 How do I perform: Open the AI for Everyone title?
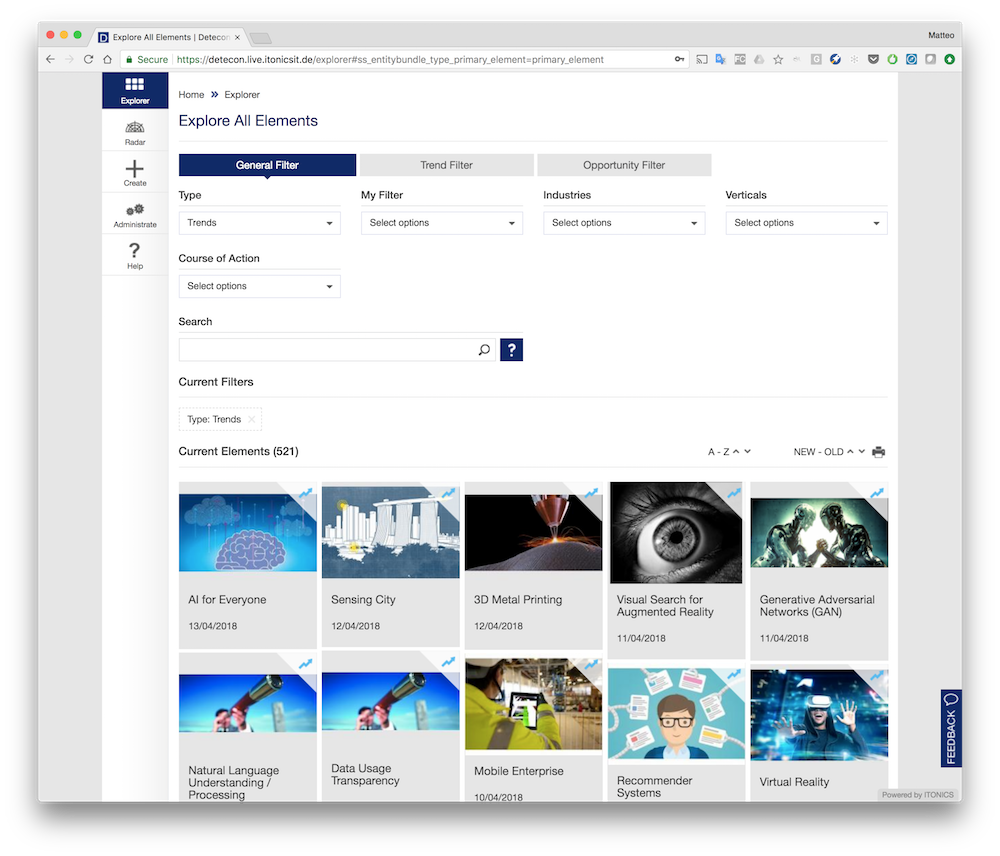tap(227, 600)
